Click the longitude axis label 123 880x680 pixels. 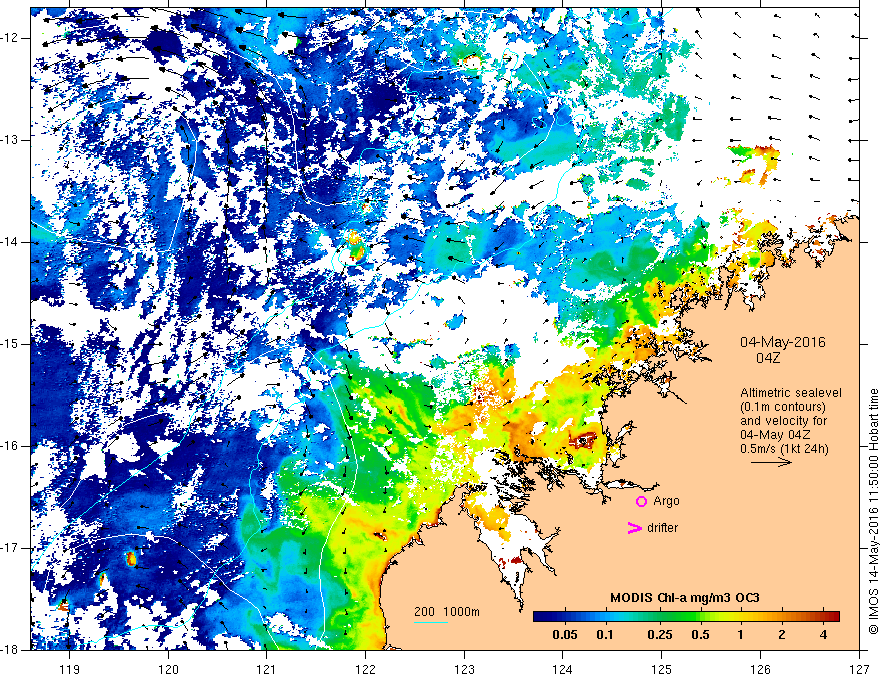[464, 669]
